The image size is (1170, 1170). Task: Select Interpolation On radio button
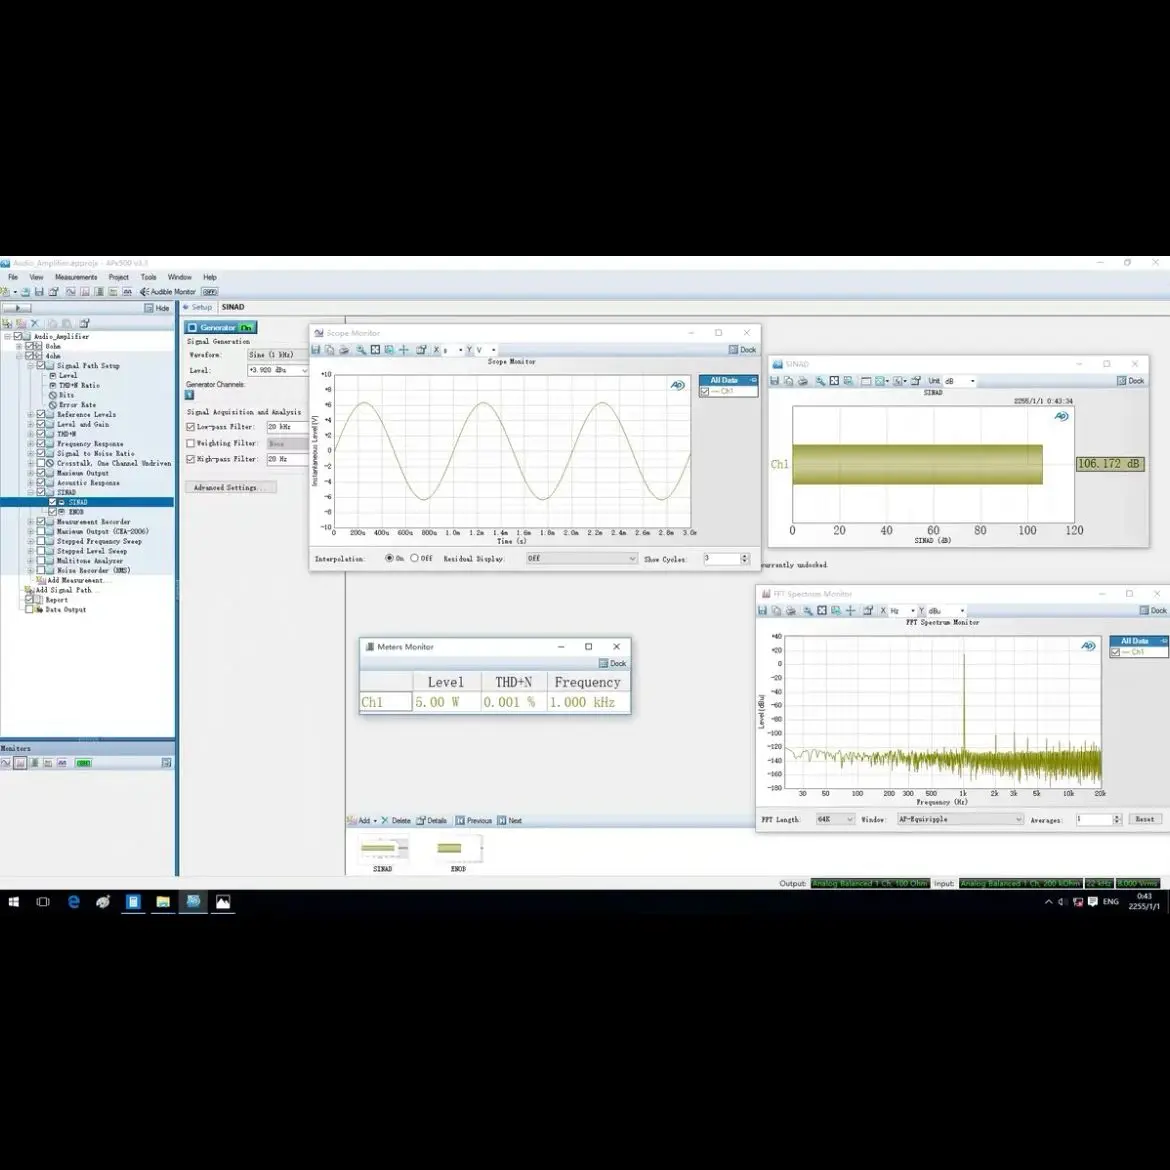(x=389, y=558)
